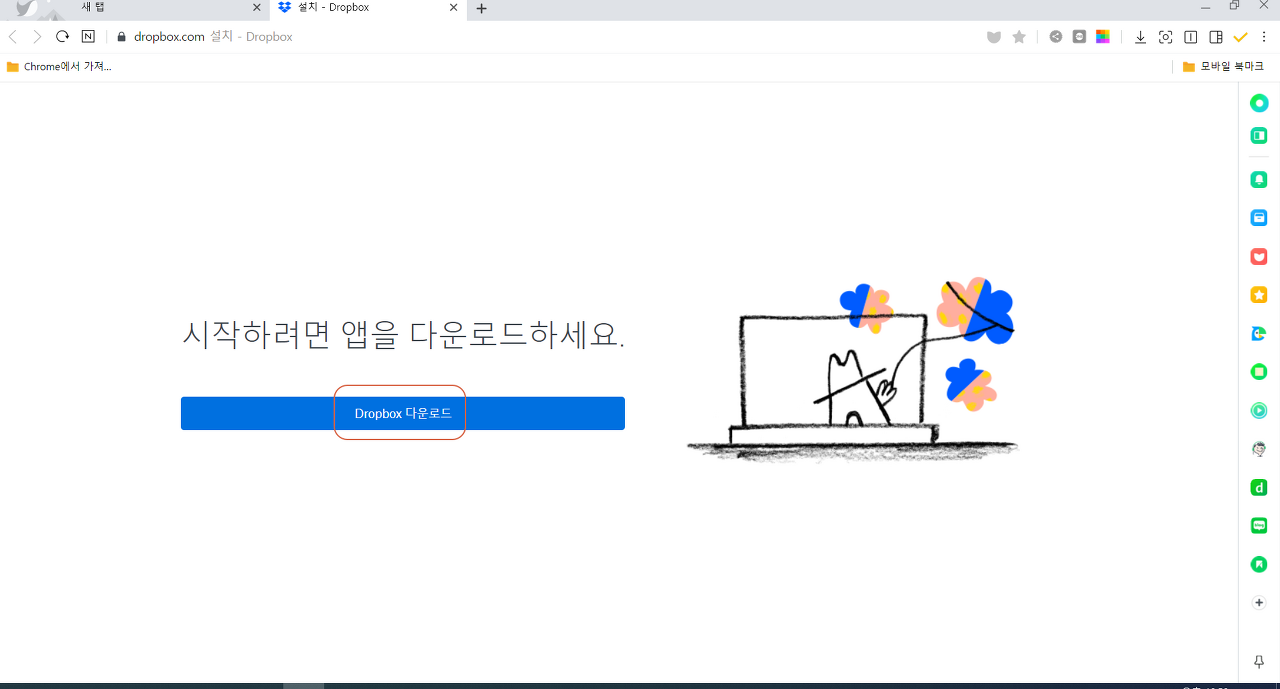Open the browser three-dot menu
Viewport: 1280px width, 689px height.
pos(1266,37)
